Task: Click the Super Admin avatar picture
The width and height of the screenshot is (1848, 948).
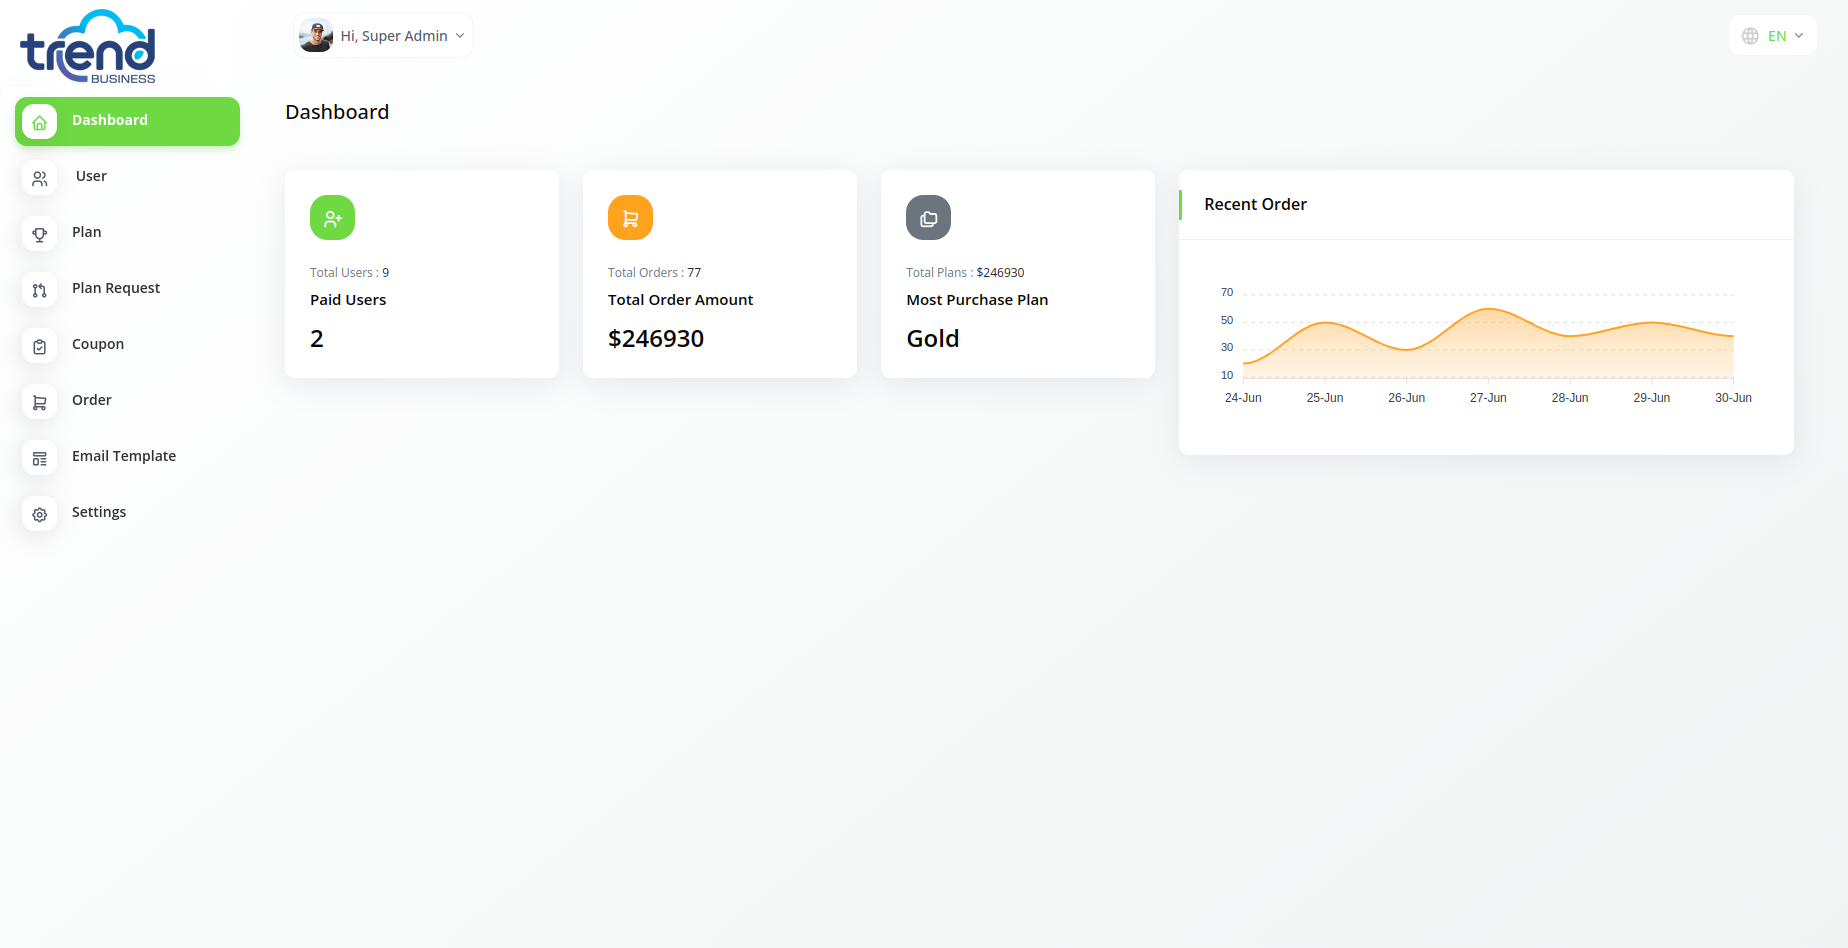Action: [316, 36]
